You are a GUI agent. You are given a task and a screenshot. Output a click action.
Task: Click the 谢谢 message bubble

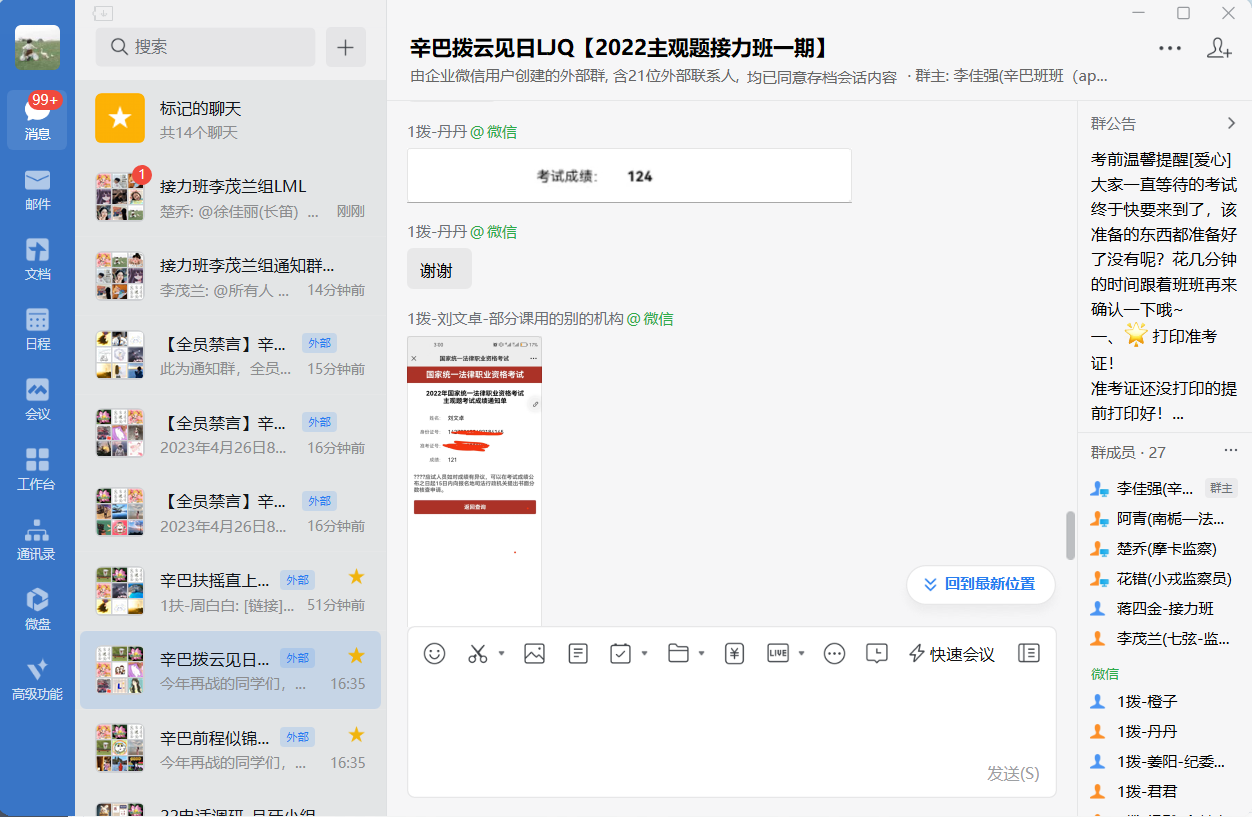(x=439, y=269)
